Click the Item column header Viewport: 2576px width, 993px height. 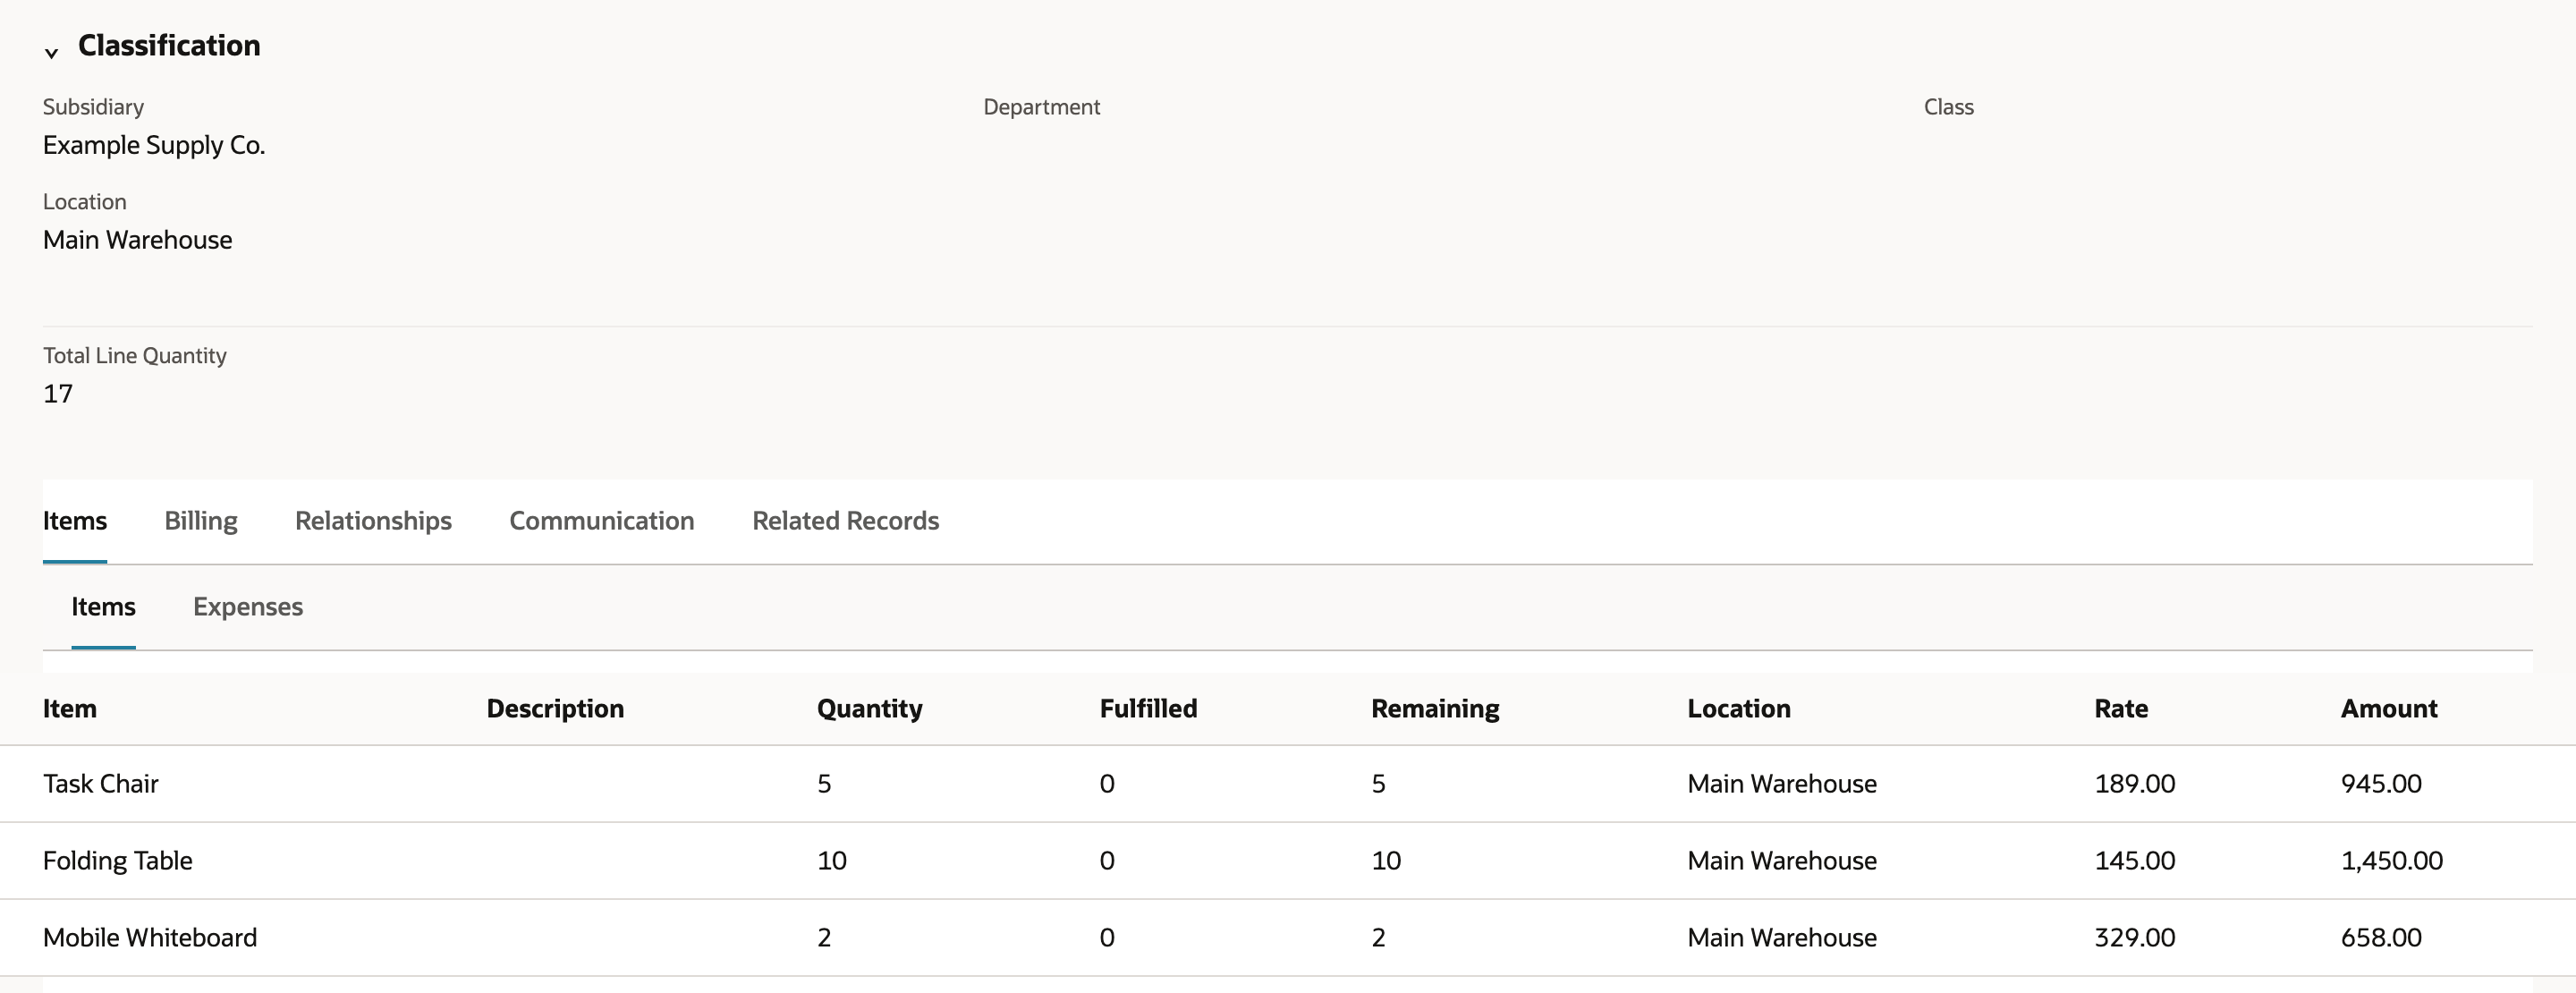(70, 709)
